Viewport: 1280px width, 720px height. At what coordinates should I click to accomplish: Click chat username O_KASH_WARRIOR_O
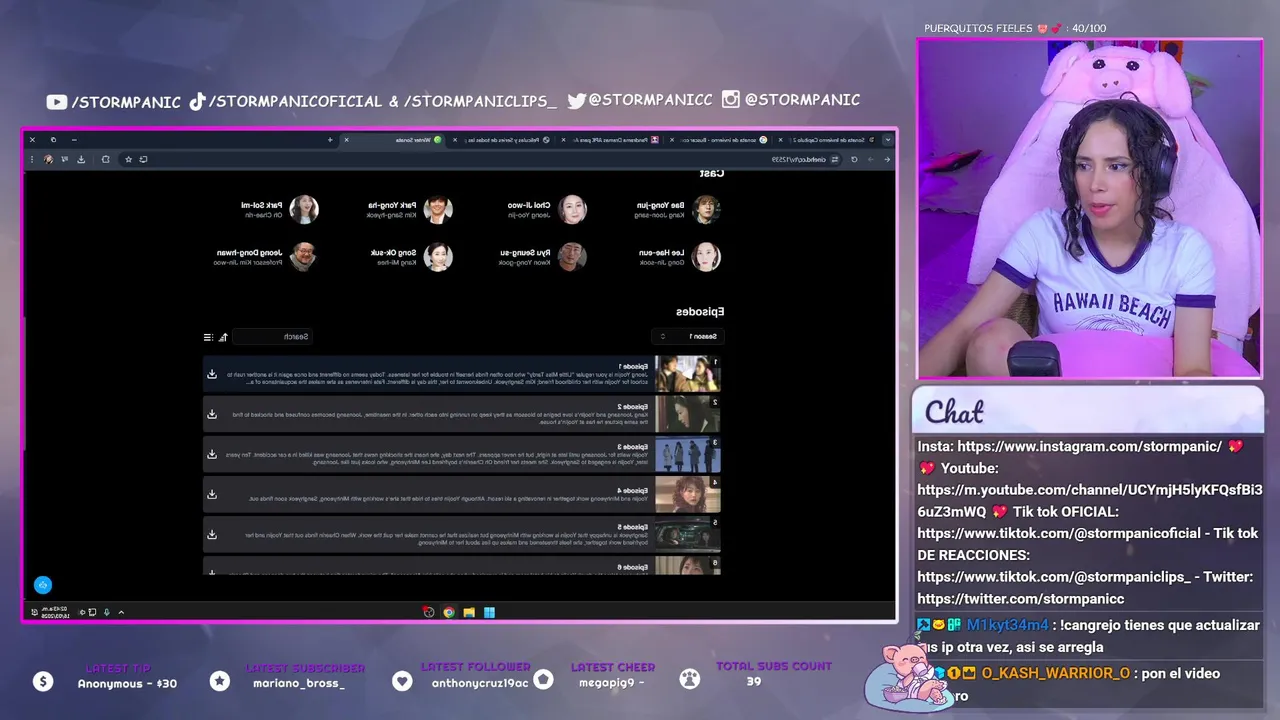[x=1055, y=673]
